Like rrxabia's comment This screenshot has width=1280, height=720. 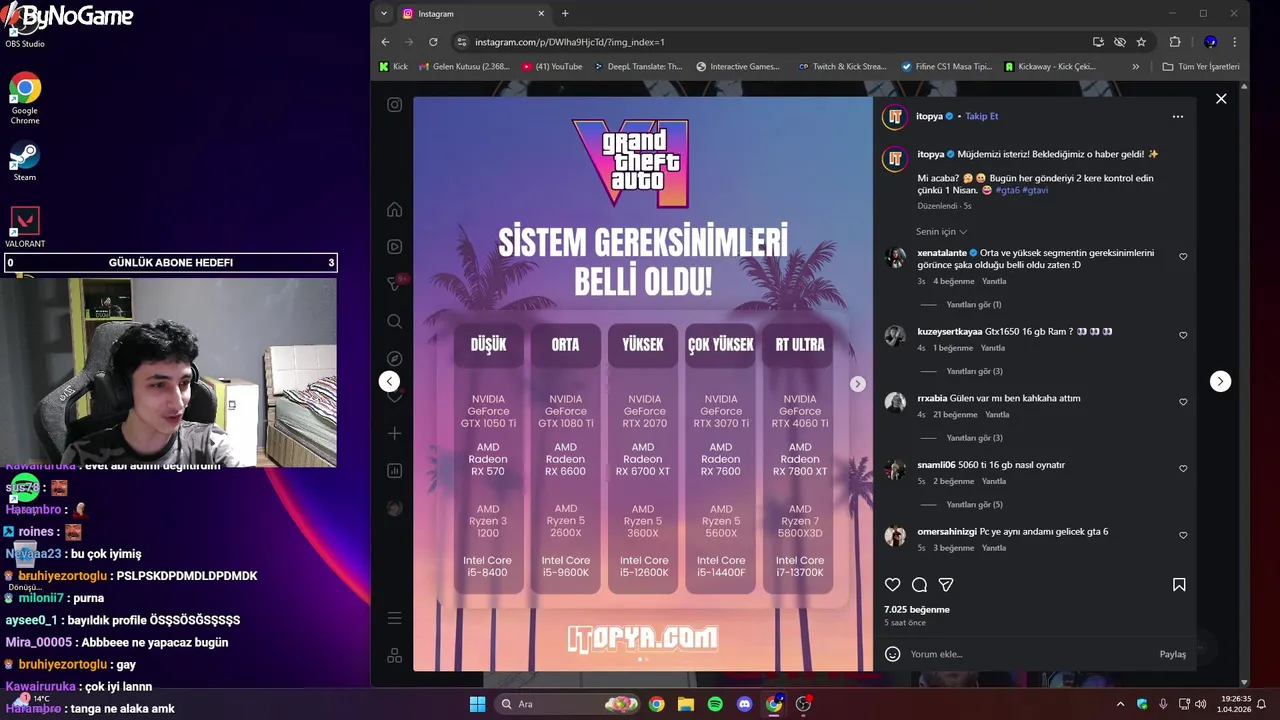[1183, 402]
